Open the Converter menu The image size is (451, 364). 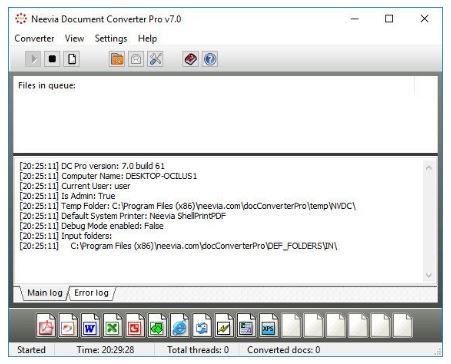(34, 39)
